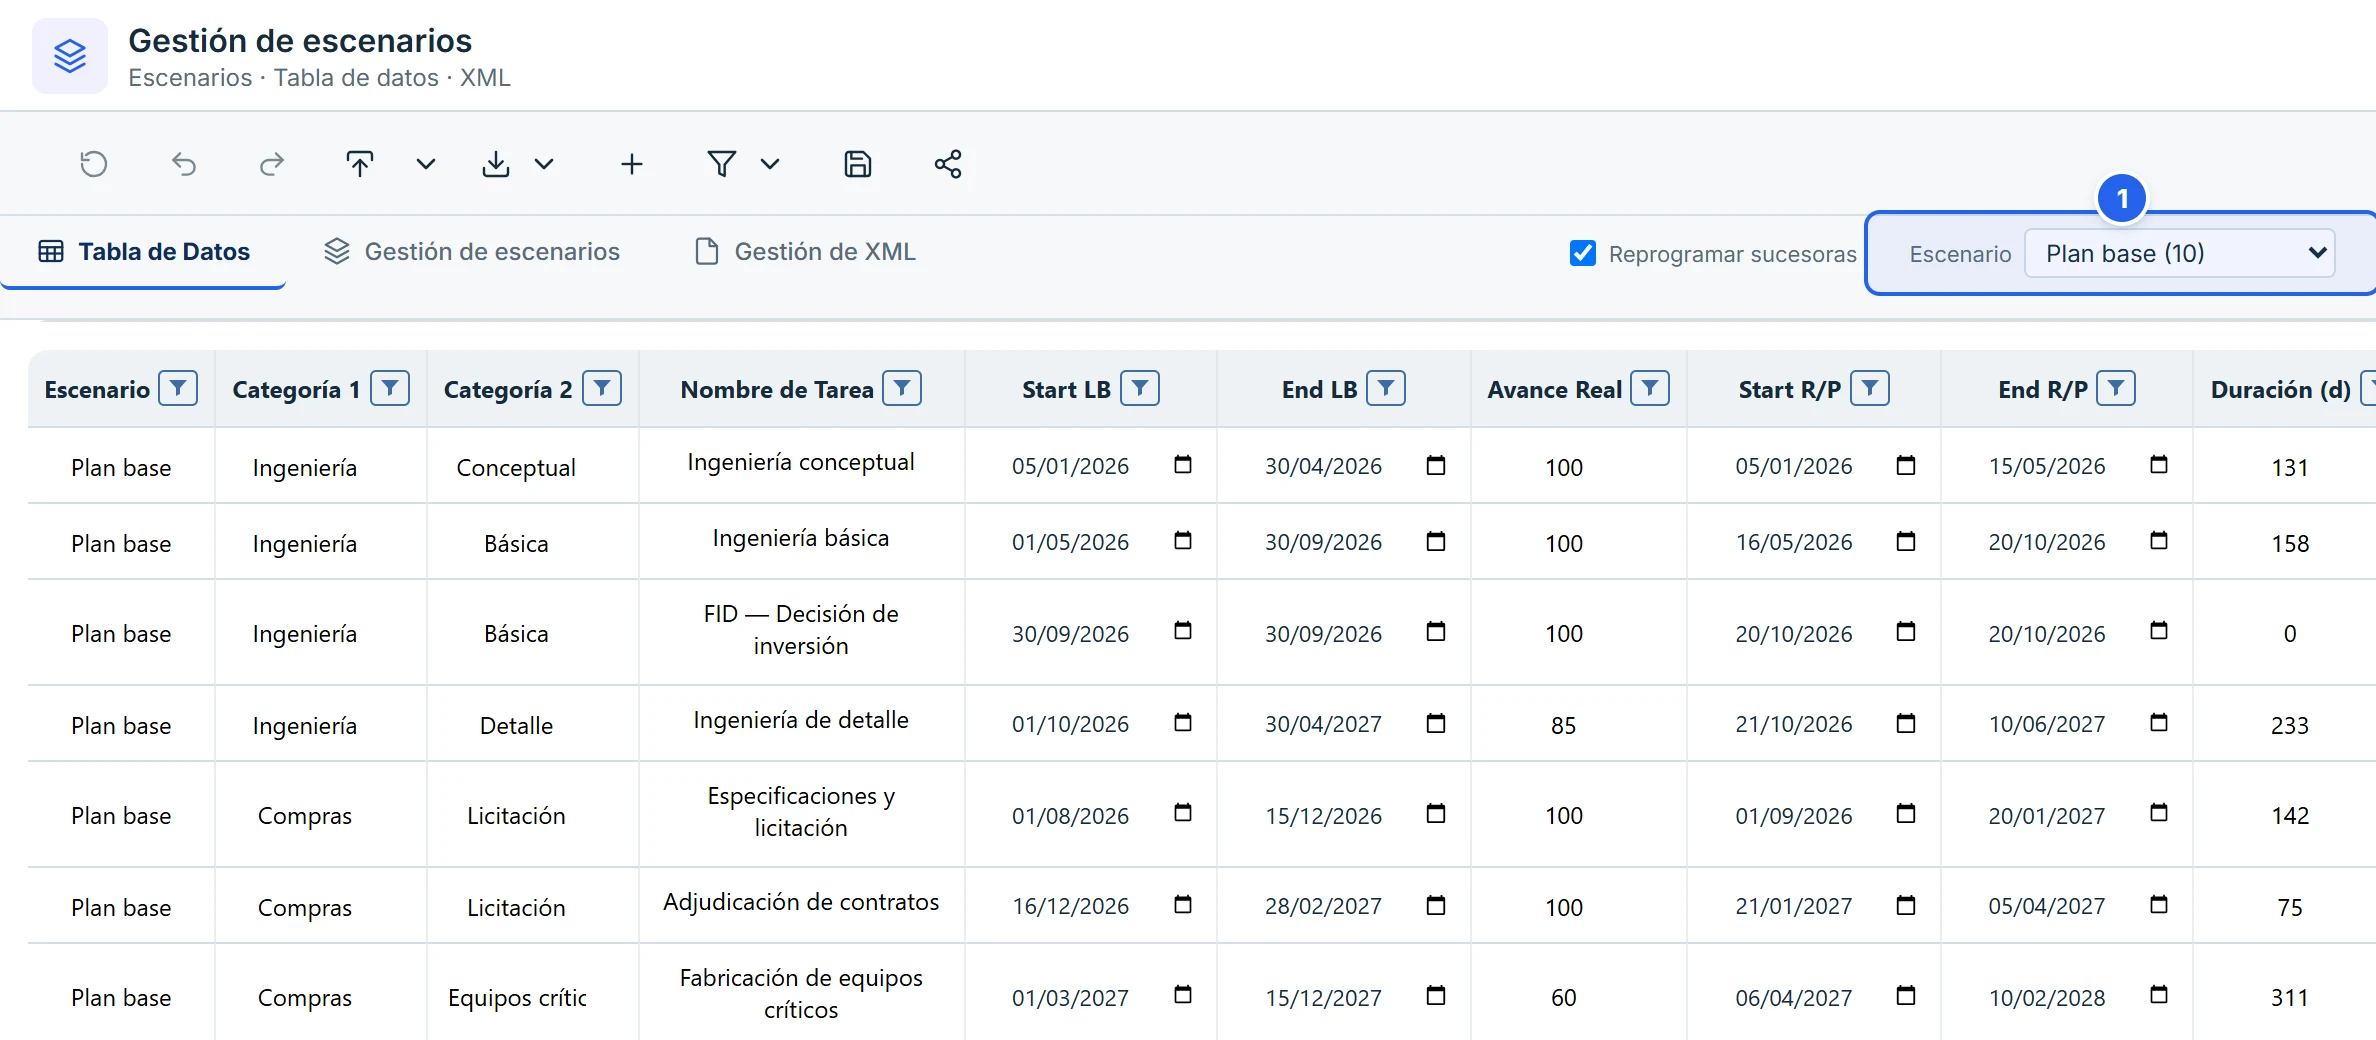Screen dimensions: 2376x1040
Task: Filter the Avance Real column
Action: (1650, 388)
